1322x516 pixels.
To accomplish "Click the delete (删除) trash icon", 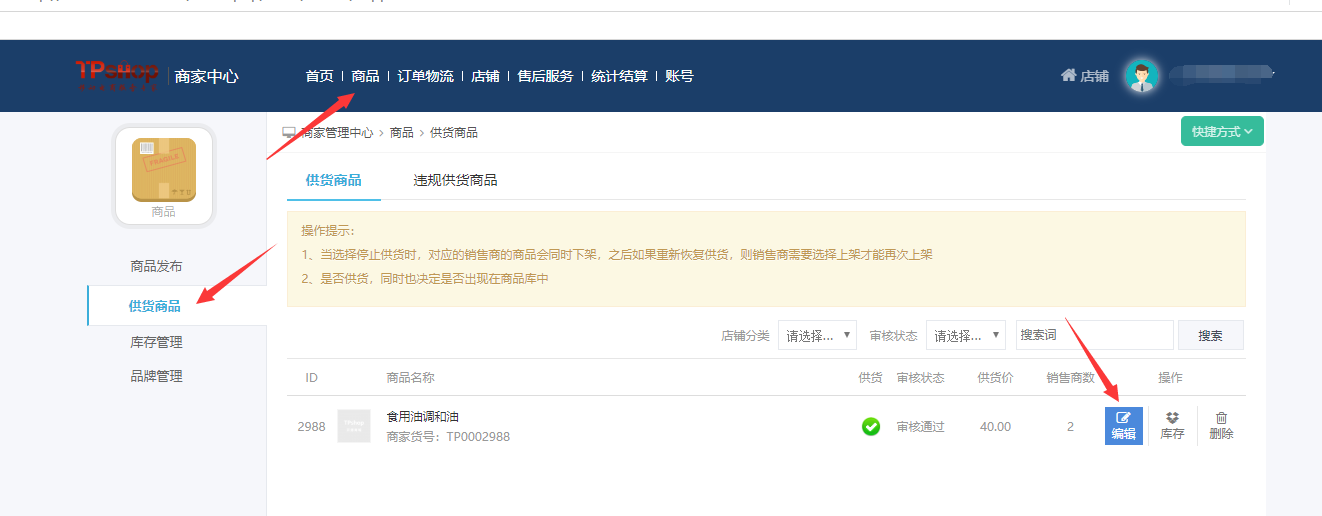I will (x=1221, y=426).
